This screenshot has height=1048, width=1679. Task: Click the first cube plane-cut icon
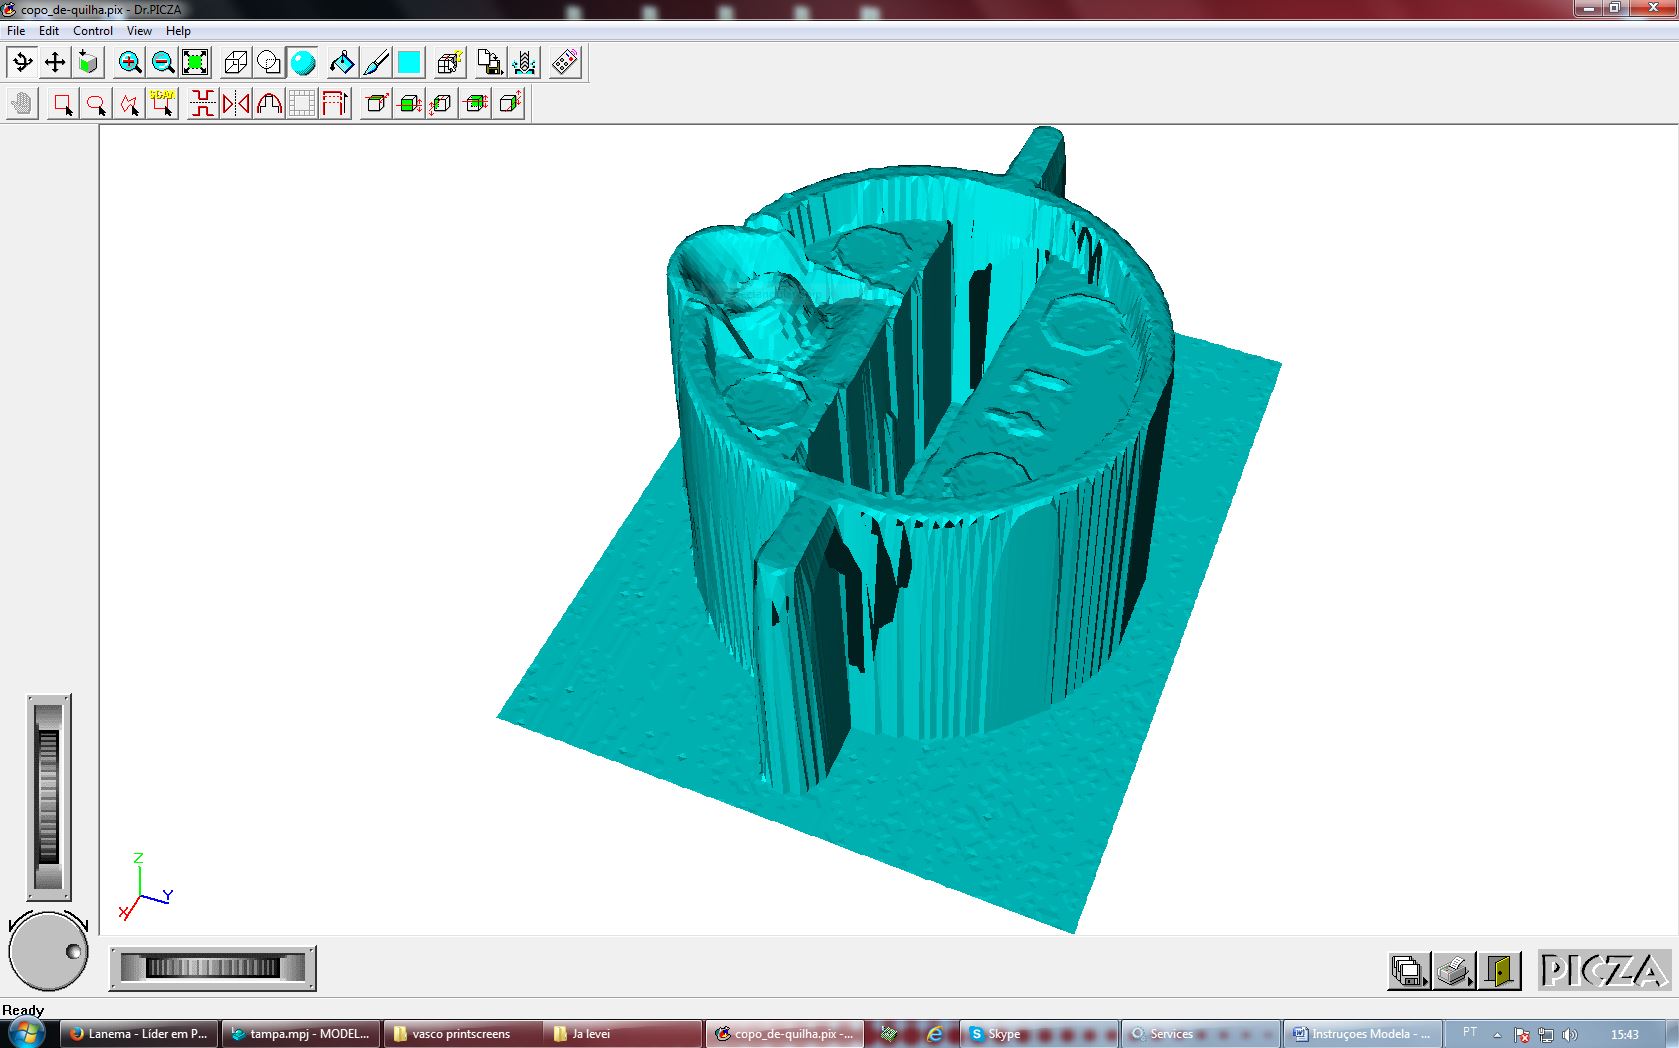(377, 103)
